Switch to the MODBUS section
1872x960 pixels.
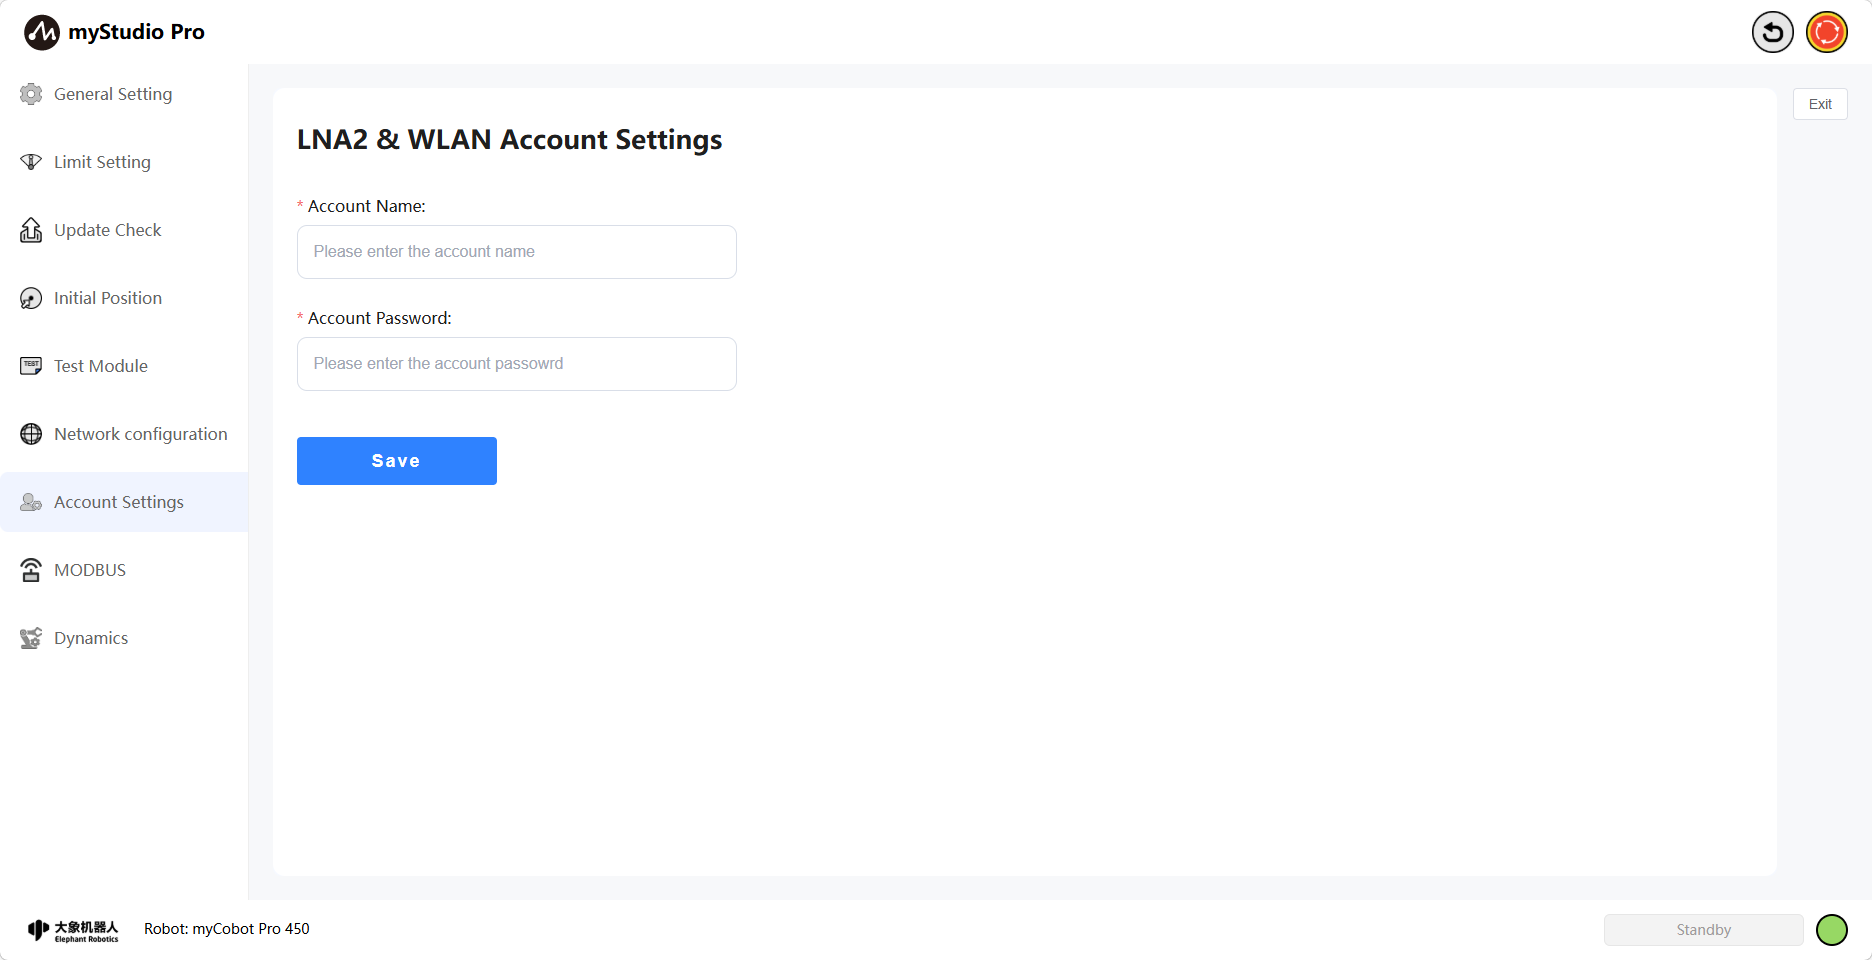(x=90, y=570)
